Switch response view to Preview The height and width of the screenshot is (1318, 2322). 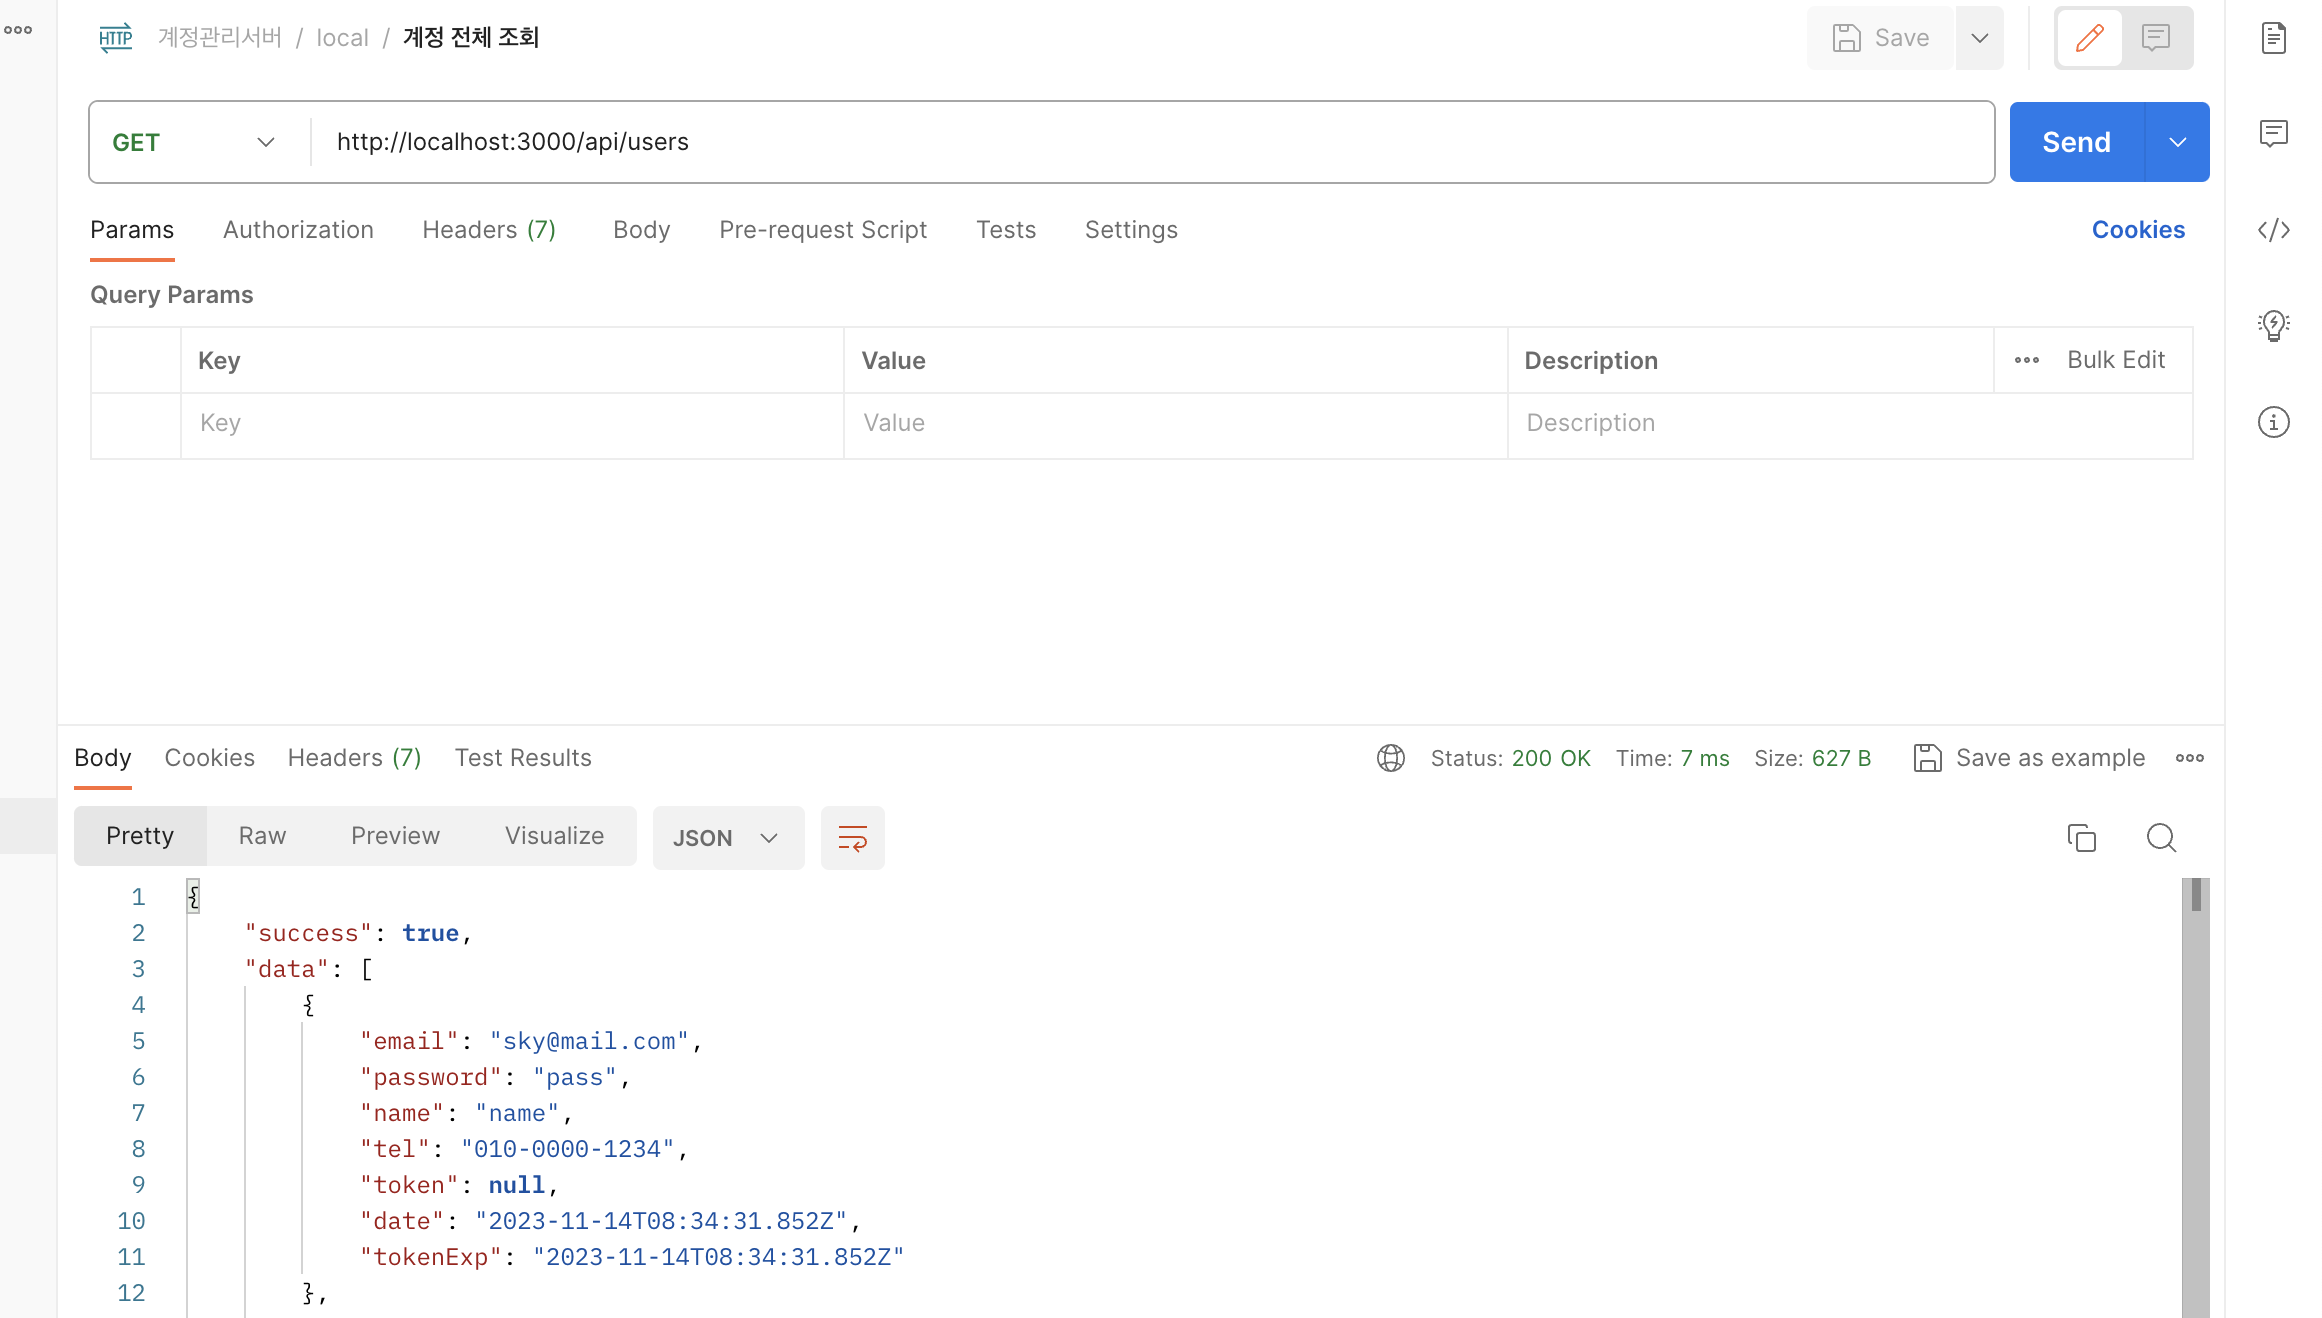coord(395,836)
